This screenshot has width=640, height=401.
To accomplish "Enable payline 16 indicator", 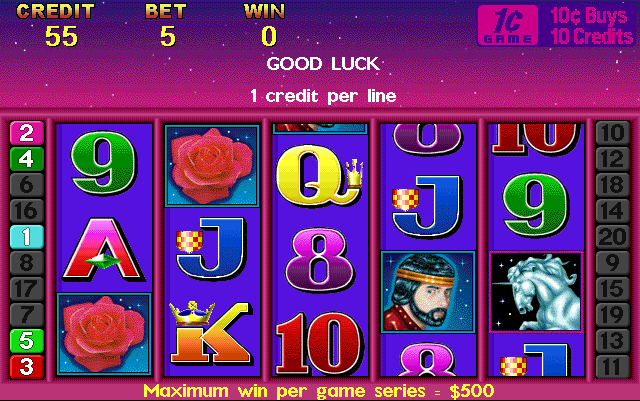I will (27, 211).
